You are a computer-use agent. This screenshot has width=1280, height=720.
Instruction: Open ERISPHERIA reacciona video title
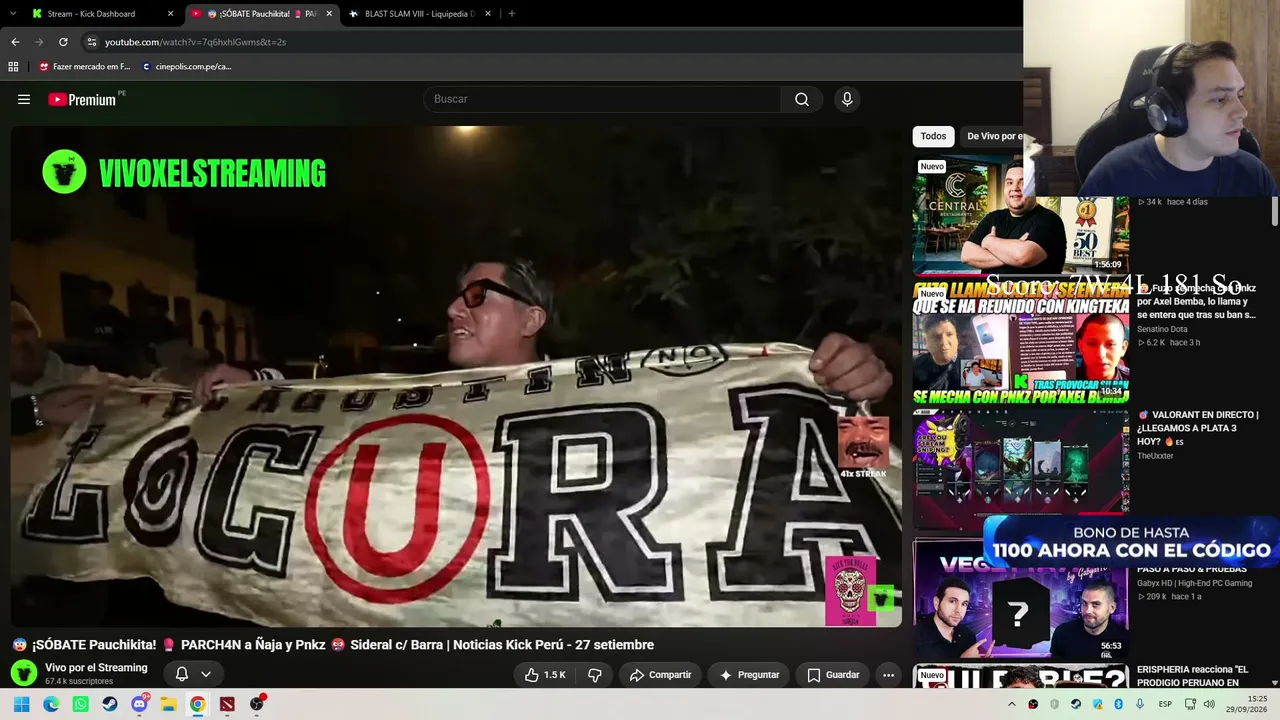[x=1193, y=676]
